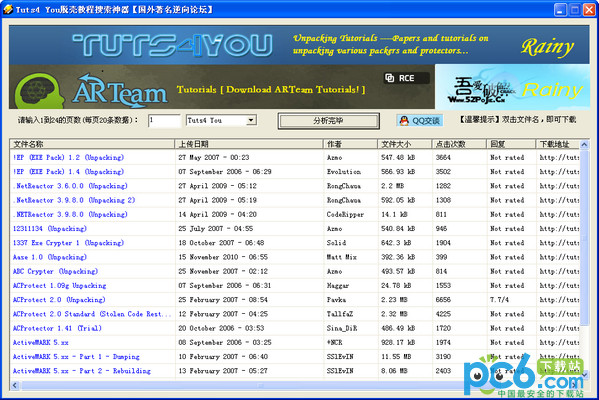
Task: Select Aase 1.0 (Unpacking) file
Action: pos(50,257)
